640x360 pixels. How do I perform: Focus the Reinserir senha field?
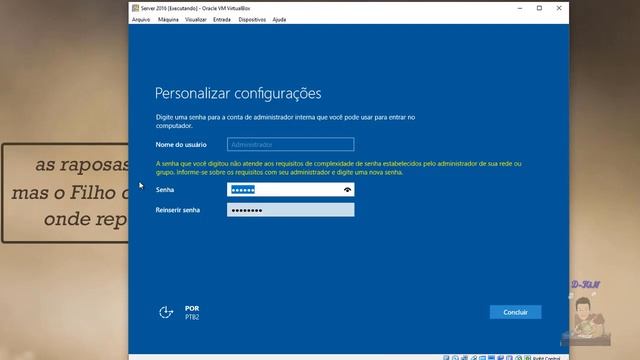[x=291, y=210]
